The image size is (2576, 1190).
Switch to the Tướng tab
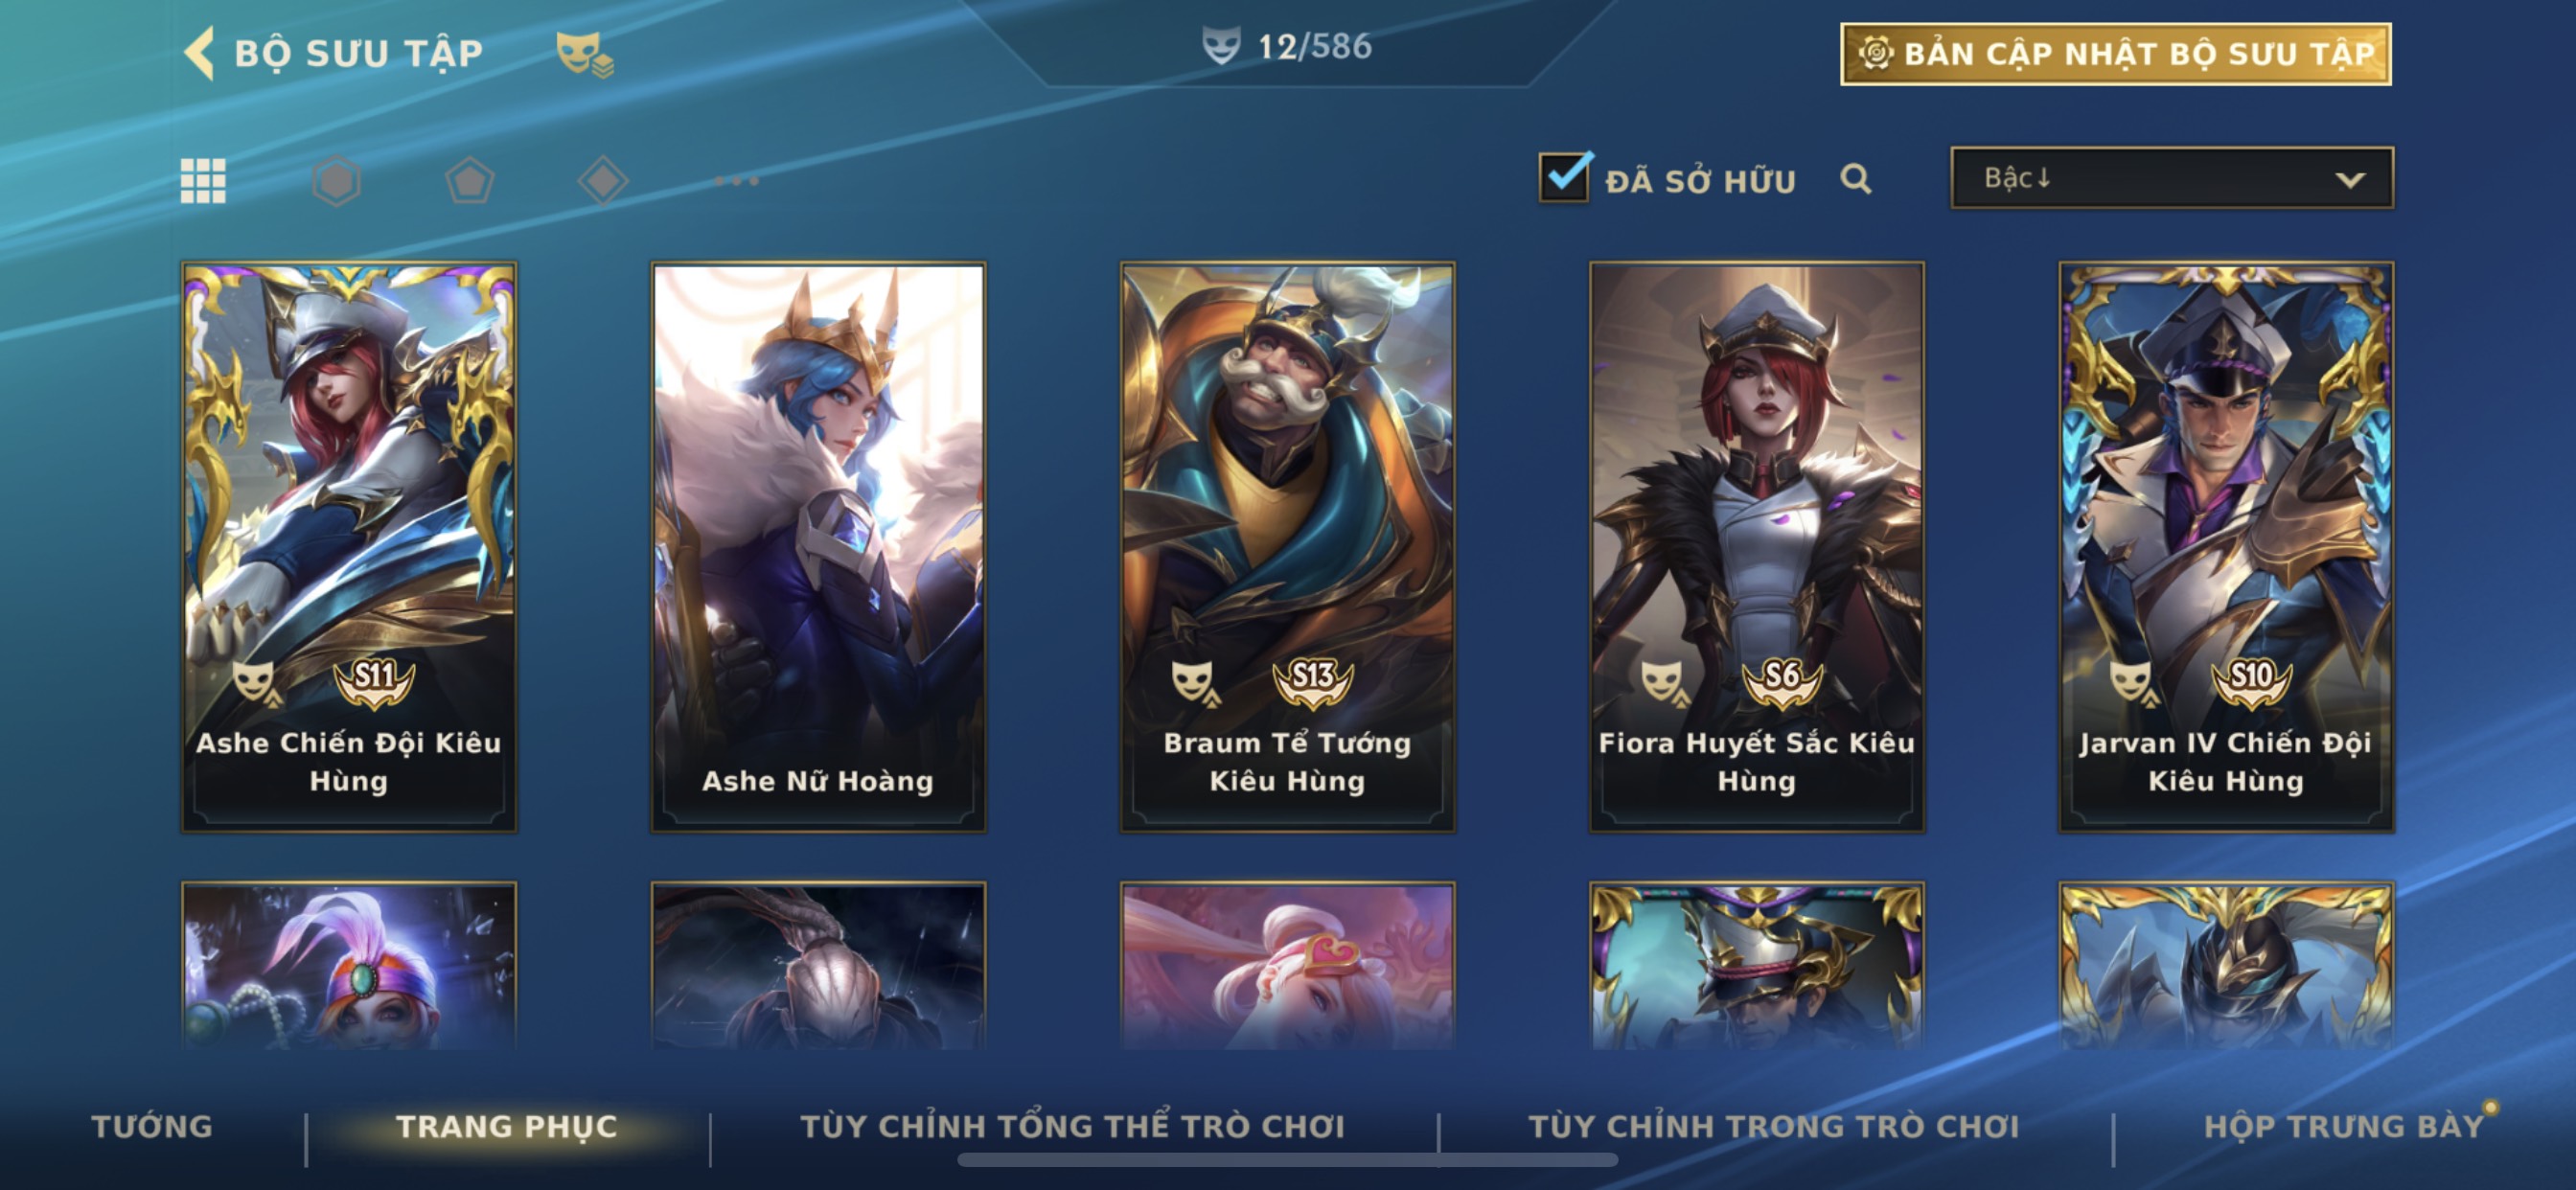click(152, 1126)
